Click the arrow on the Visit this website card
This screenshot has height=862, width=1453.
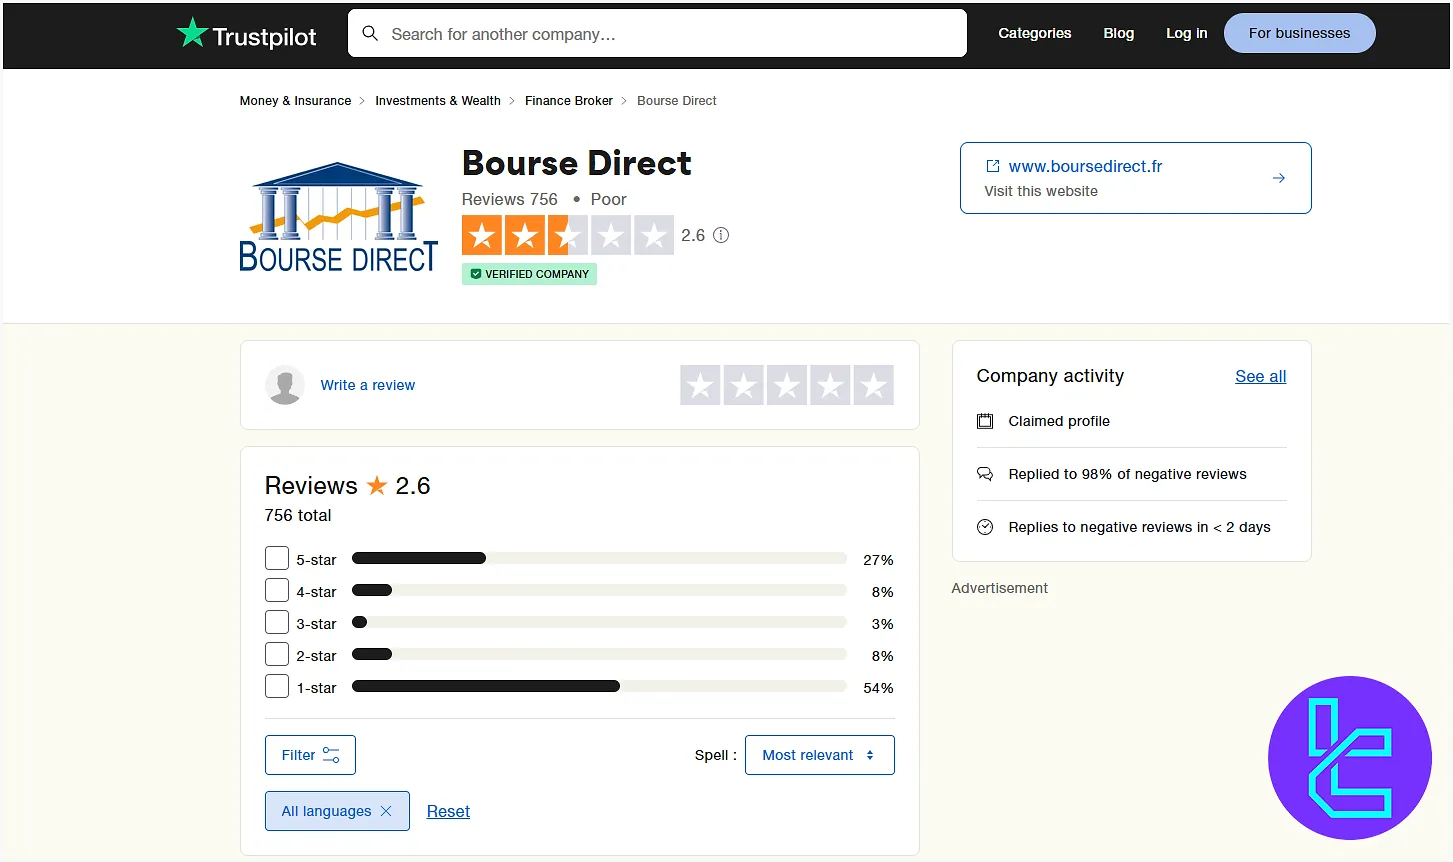[1278, 178]
